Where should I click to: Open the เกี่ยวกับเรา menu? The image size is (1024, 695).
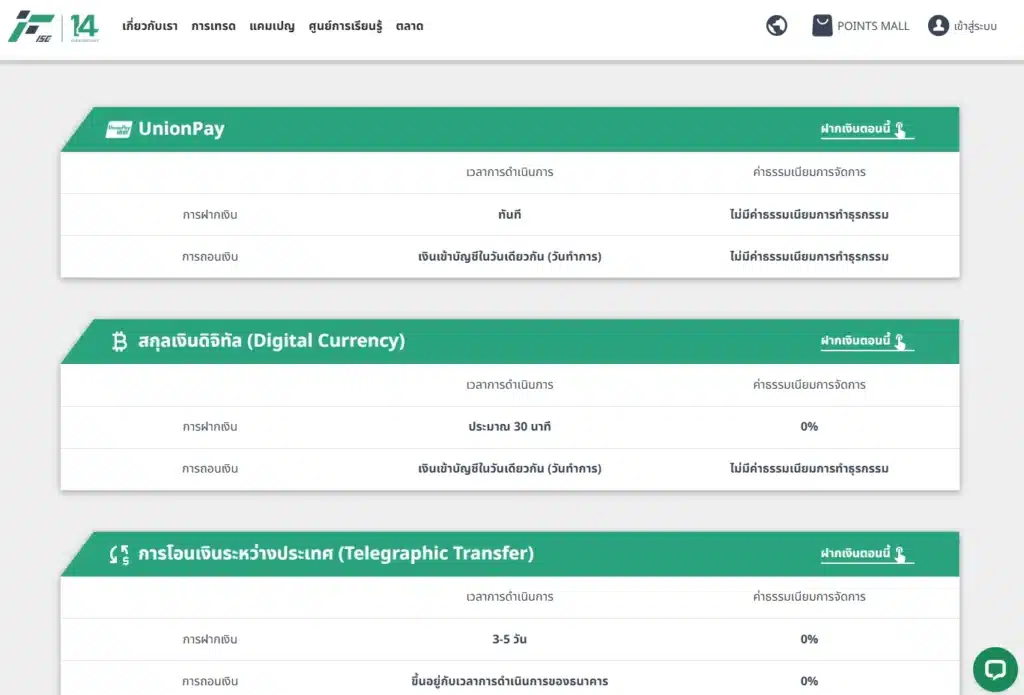click(149, 27)
